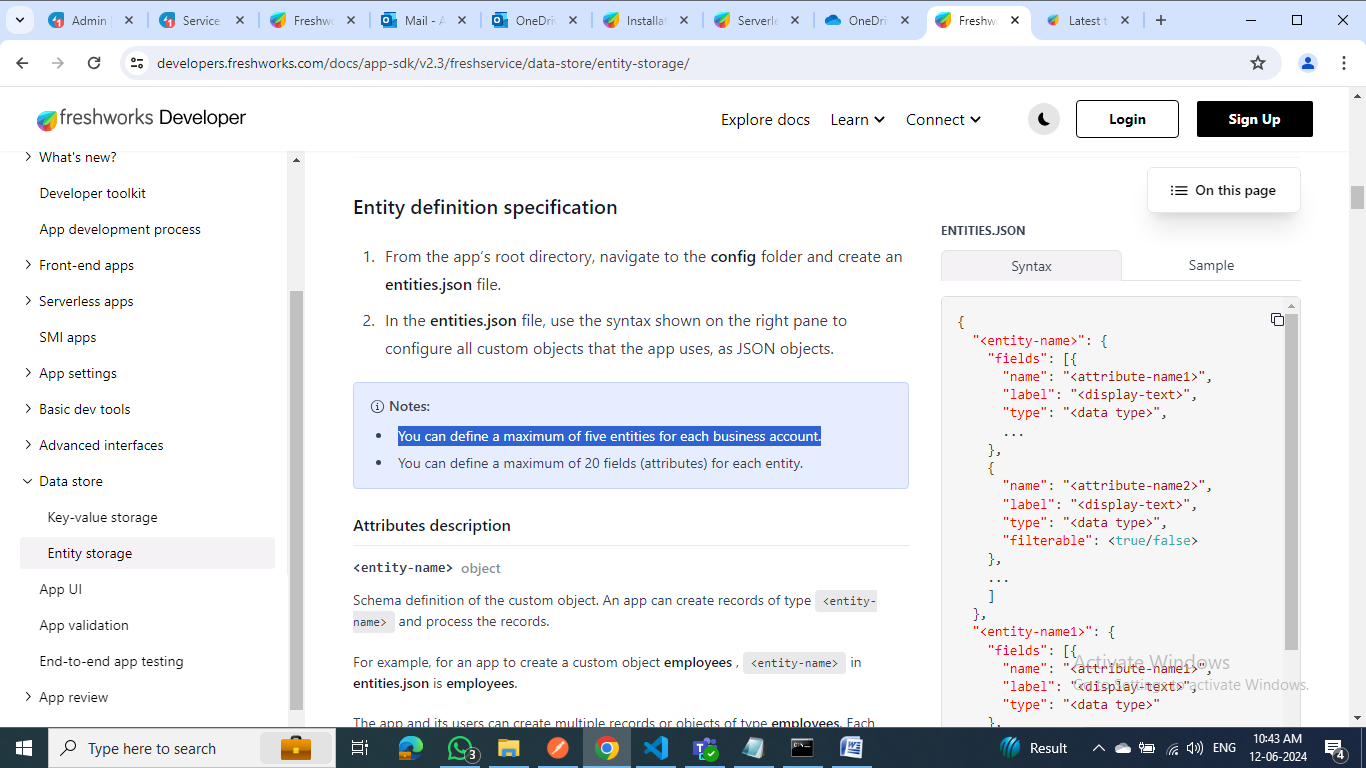Viewport: 1366px width, 768px height.
Task: Open a new browser tab
Action: [1161, 20]
